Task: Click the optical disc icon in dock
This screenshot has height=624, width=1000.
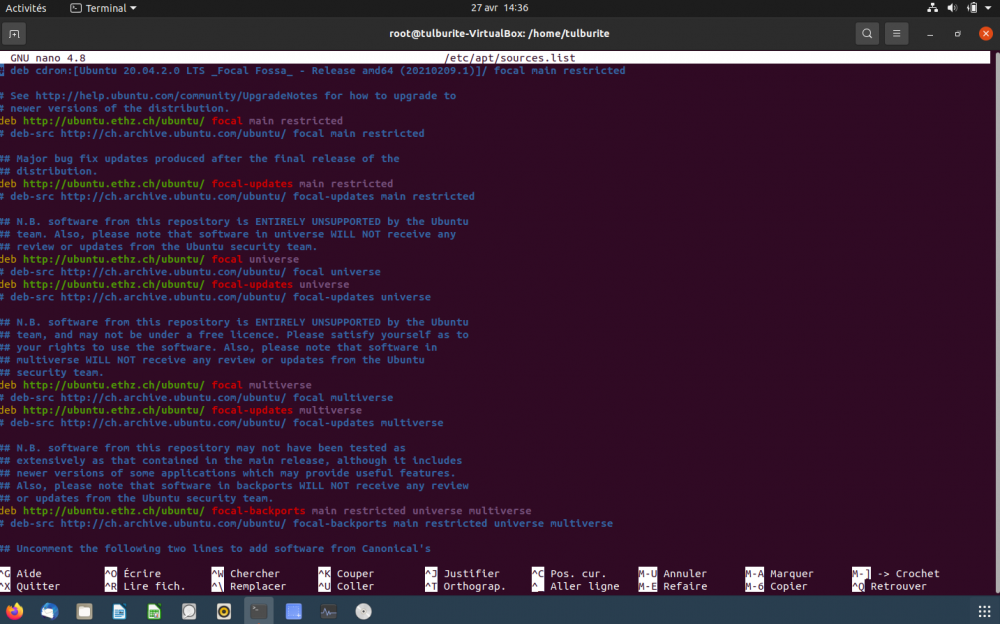Action: (364, 611)
